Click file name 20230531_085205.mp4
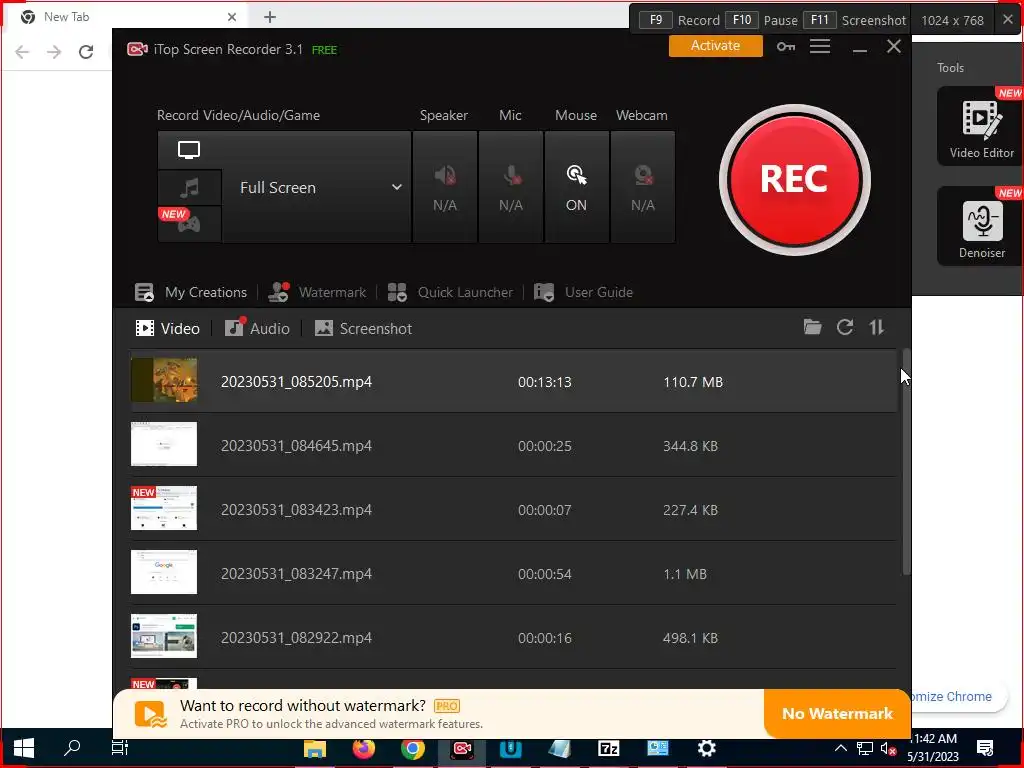The width and height of the screenshot is (1024, 768). click(296, 382)
